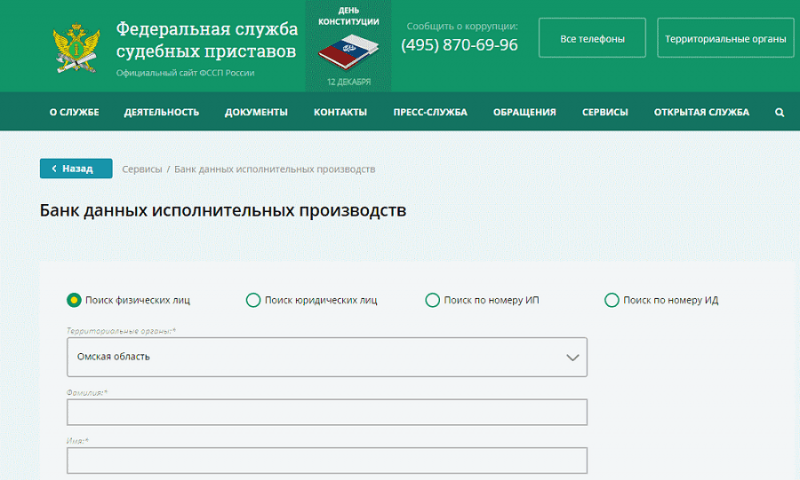Image resolution: width=800 pixels, height=480 pixels.
Task: Select Поиск юридических лиц radio button
Action: tap(253, 300)
